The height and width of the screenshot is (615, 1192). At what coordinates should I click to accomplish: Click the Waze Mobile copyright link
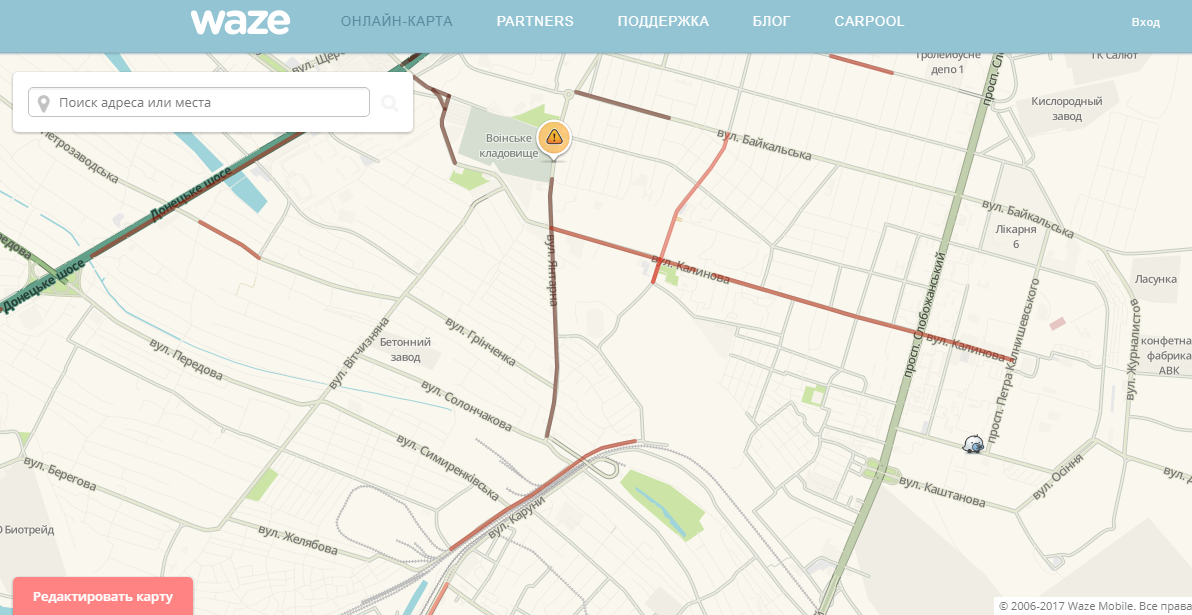point(1075,606)
